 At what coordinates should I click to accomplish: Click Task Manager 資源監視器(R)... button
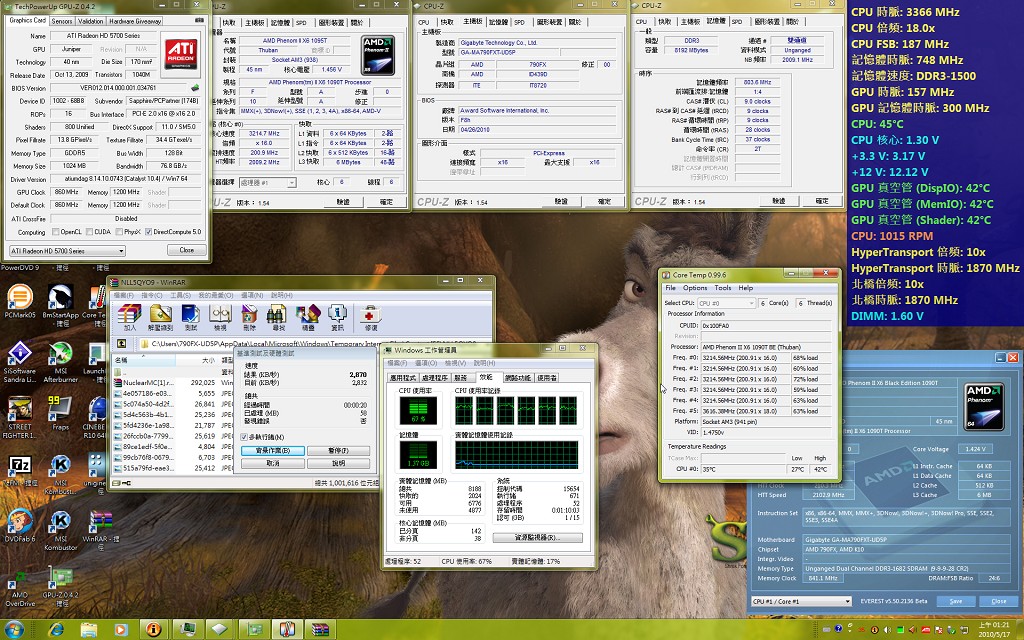538,537
